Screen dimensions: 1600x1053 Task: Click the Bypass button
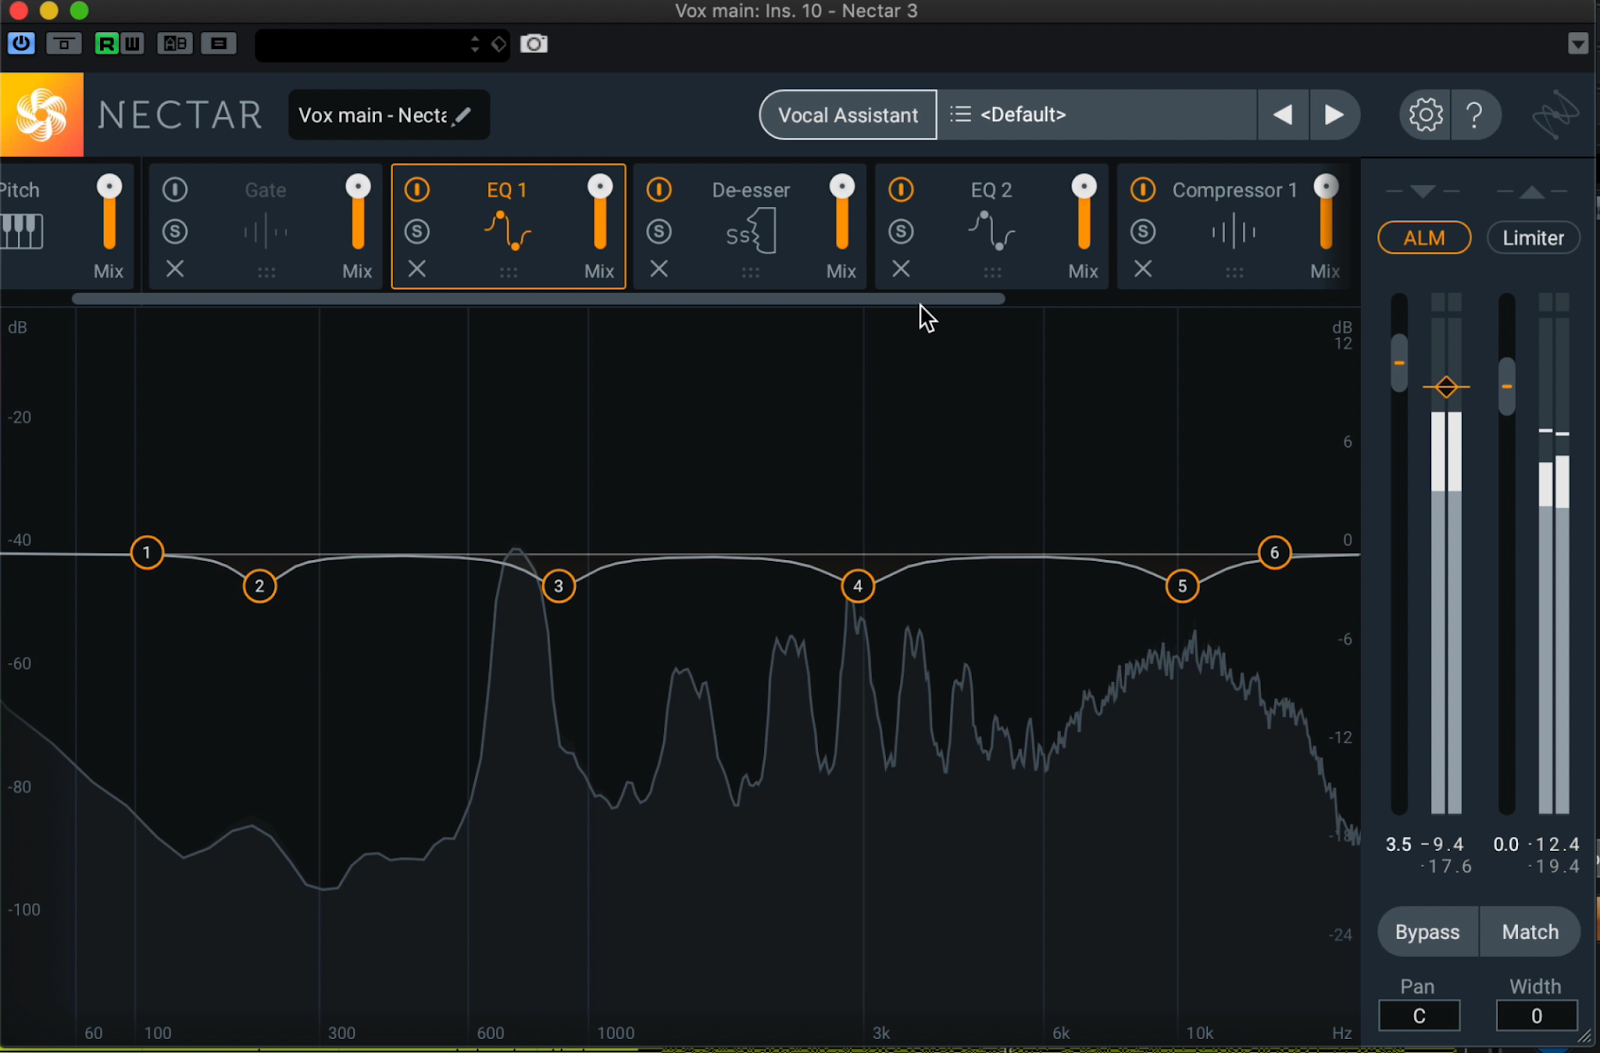tap(1427, 932)
